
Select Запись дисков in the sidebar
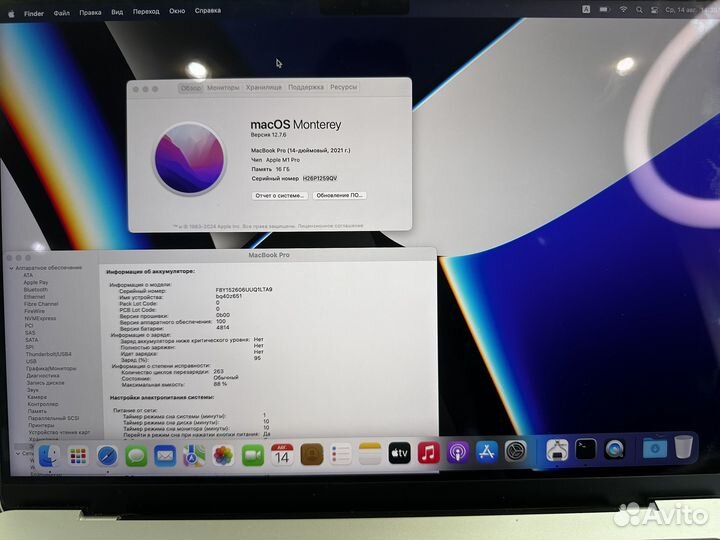pos(45,382)
